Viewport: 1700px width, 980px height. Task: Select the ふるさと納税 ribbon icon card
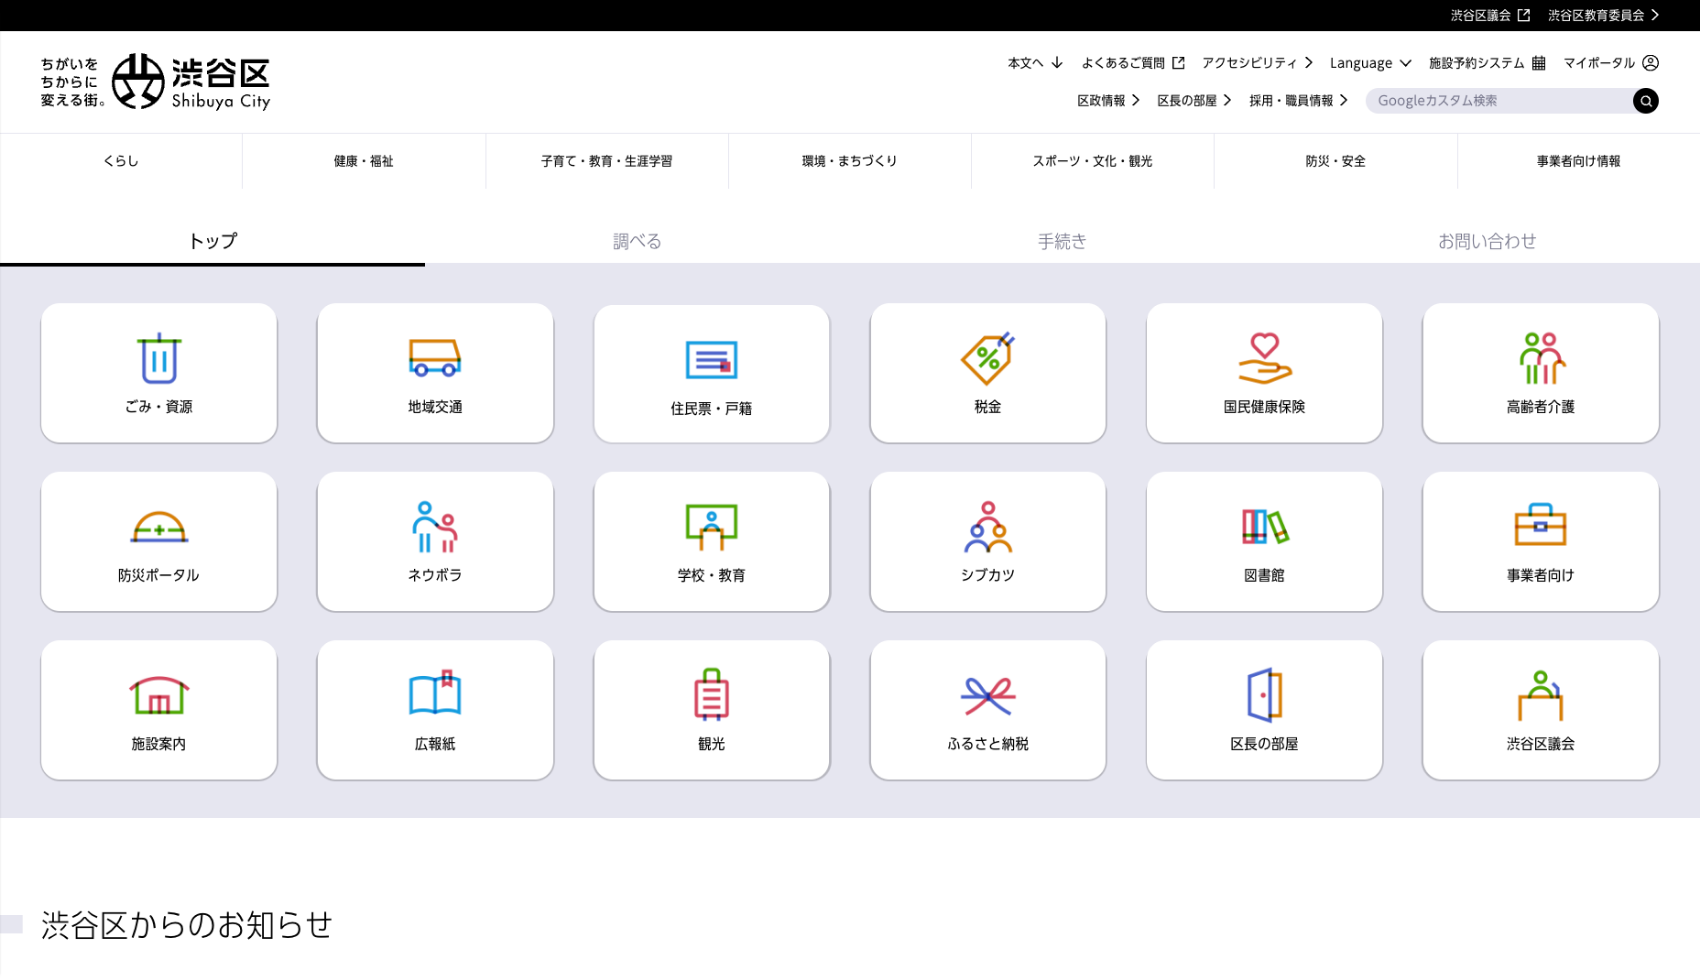tap(988, 710)
